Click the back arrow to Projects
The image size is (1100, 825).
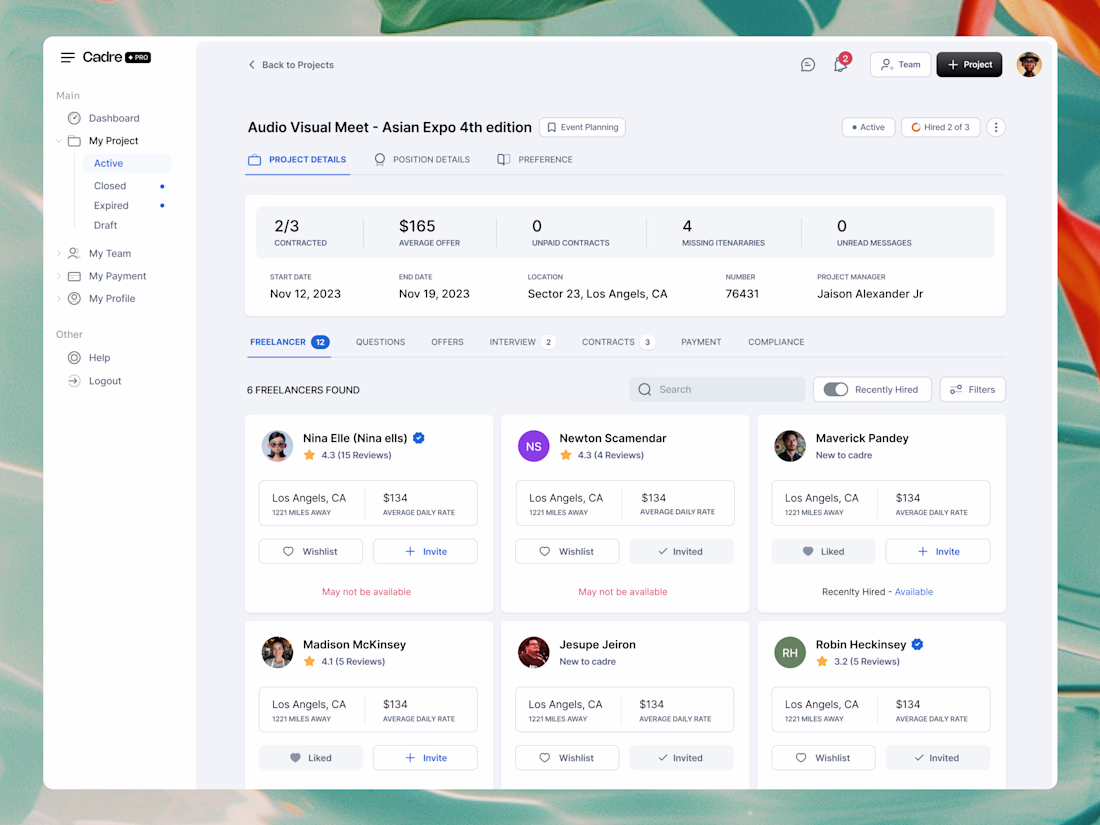(x=252, y=65)
